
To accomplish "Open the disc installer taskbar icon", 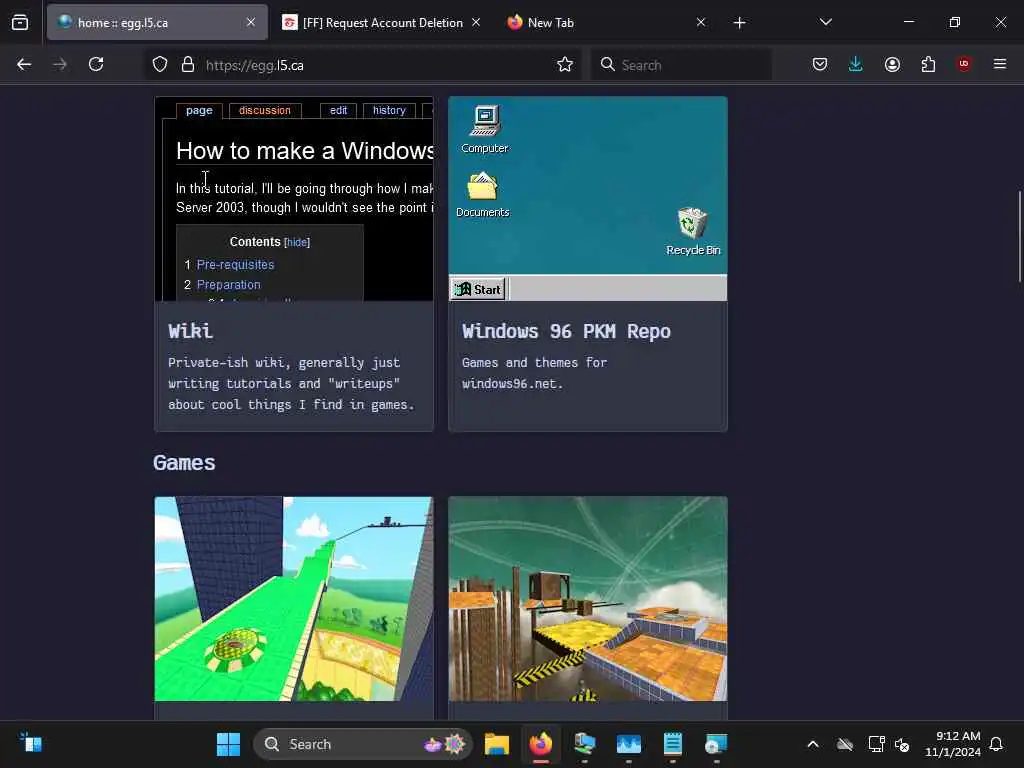I will click(716, 744).
